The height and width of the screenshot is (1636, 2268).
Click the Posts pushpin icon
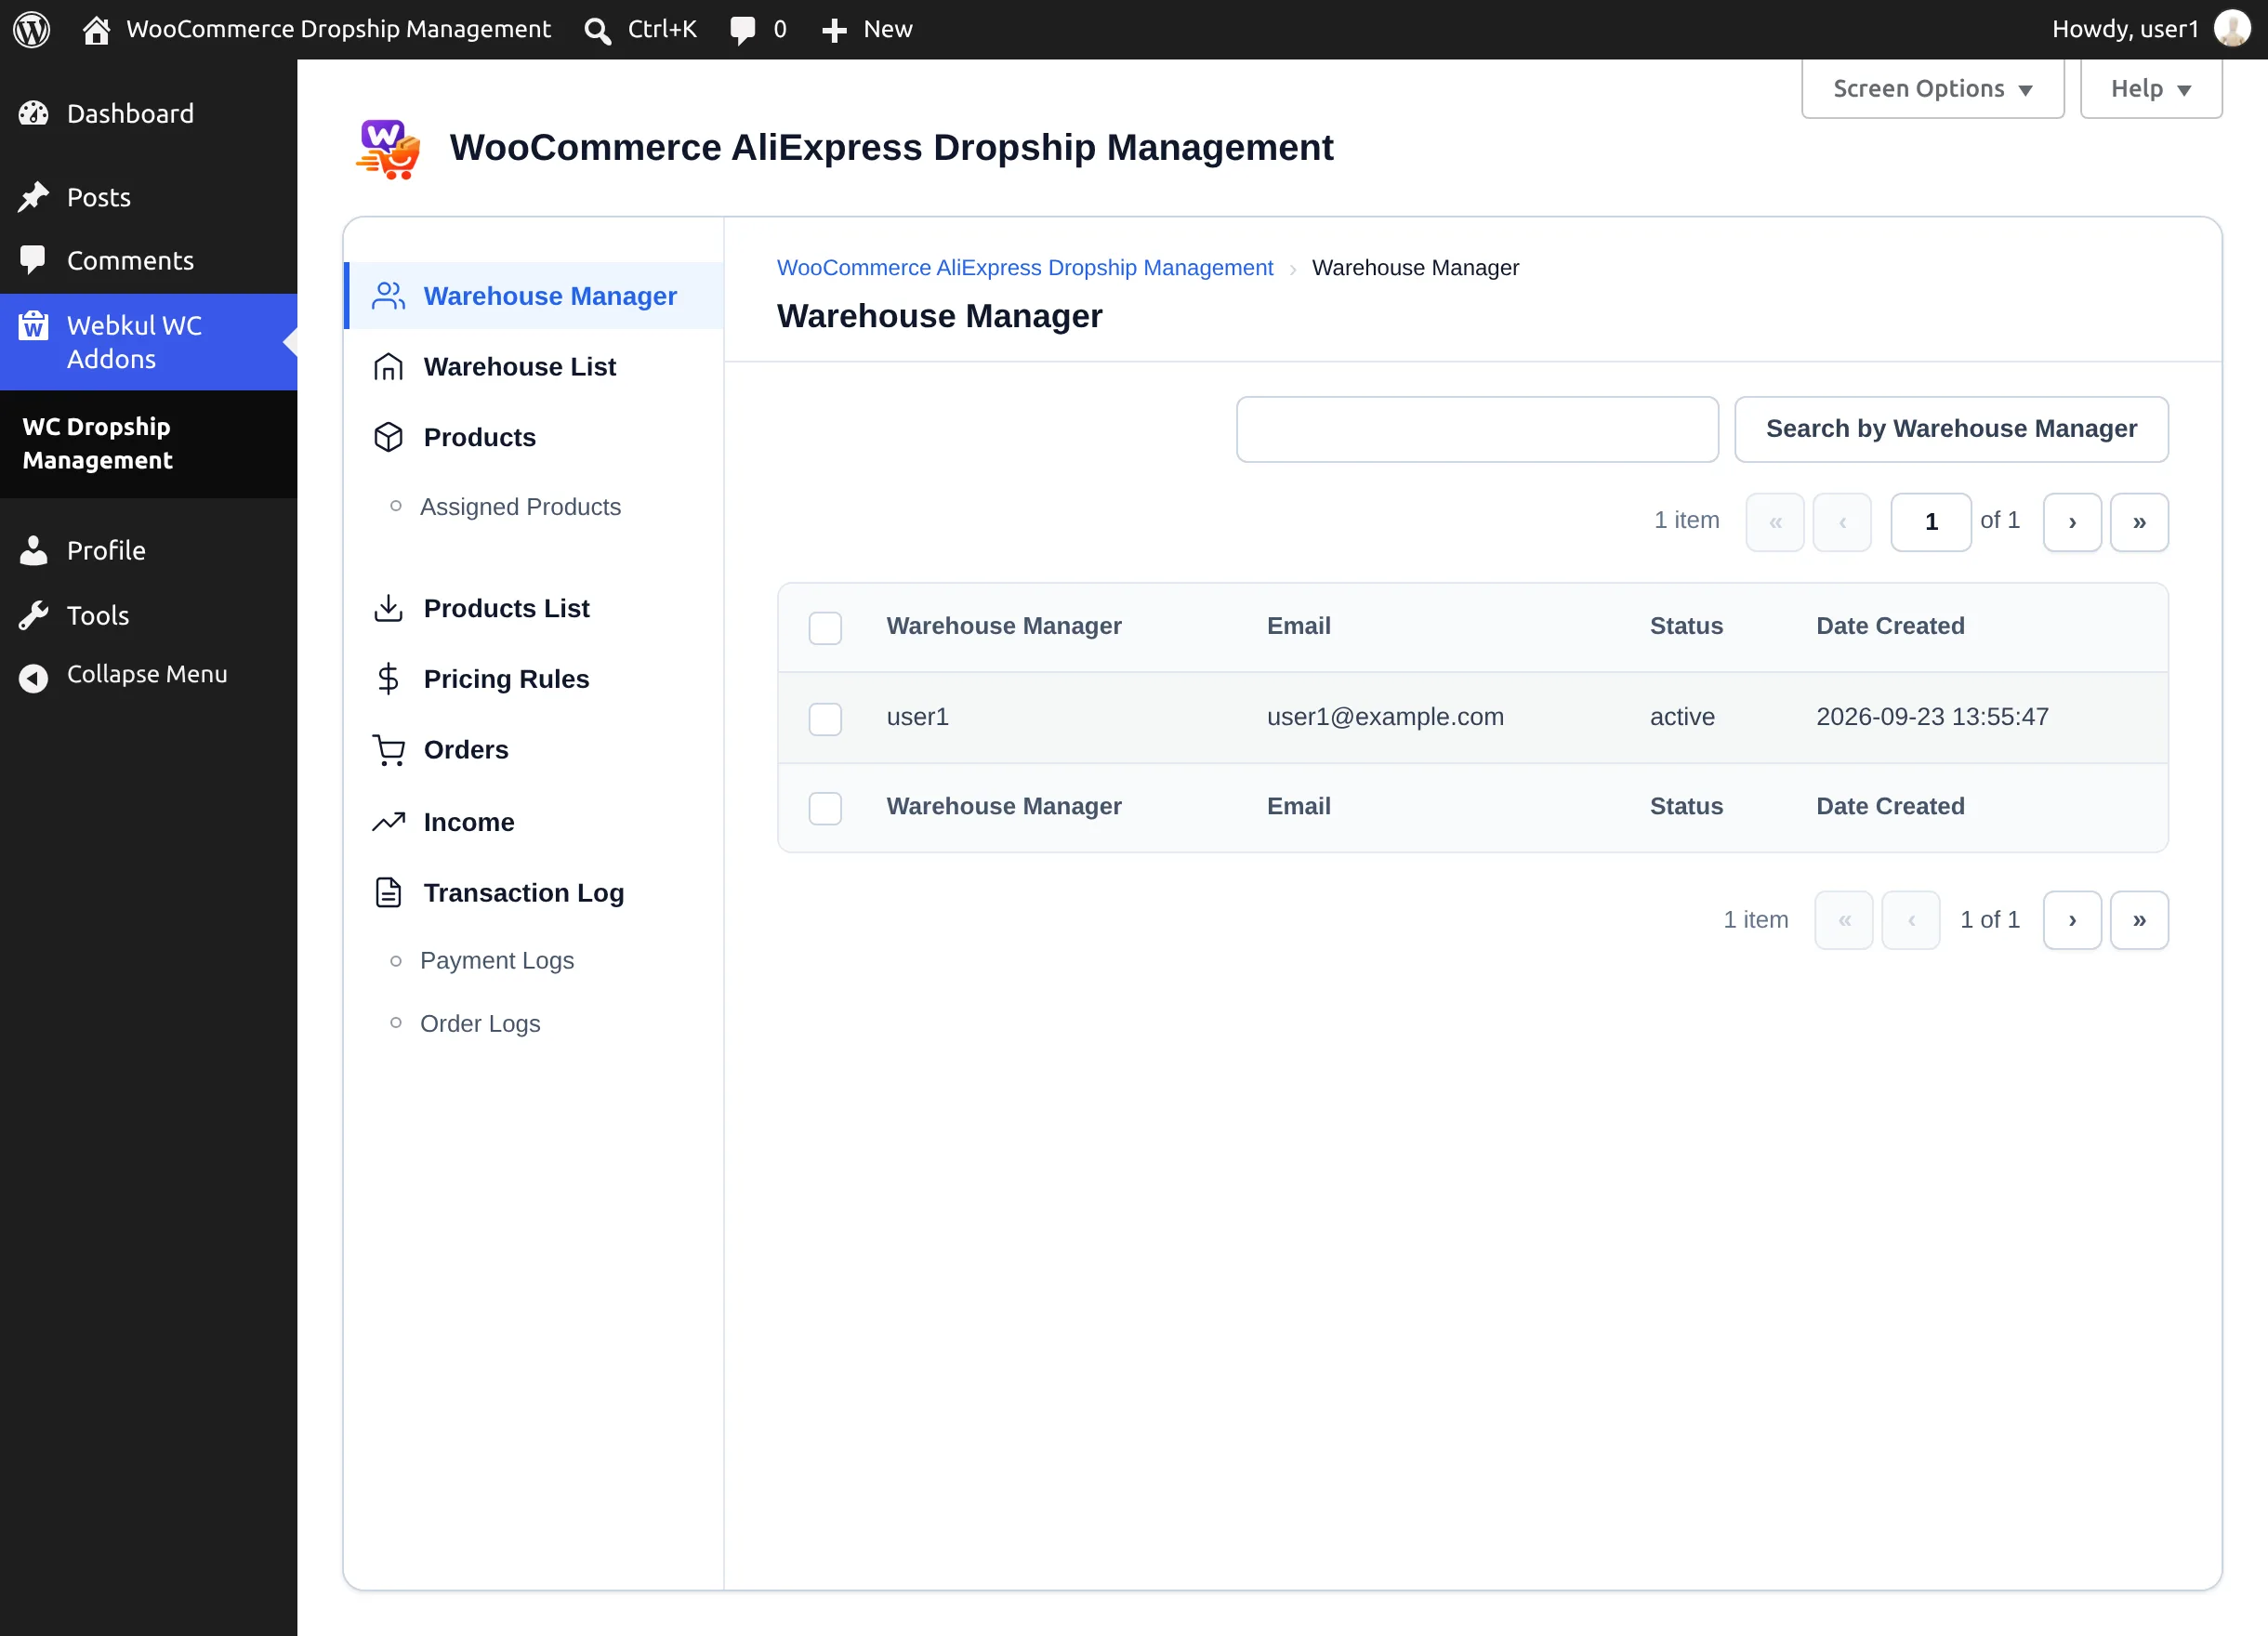33,197
